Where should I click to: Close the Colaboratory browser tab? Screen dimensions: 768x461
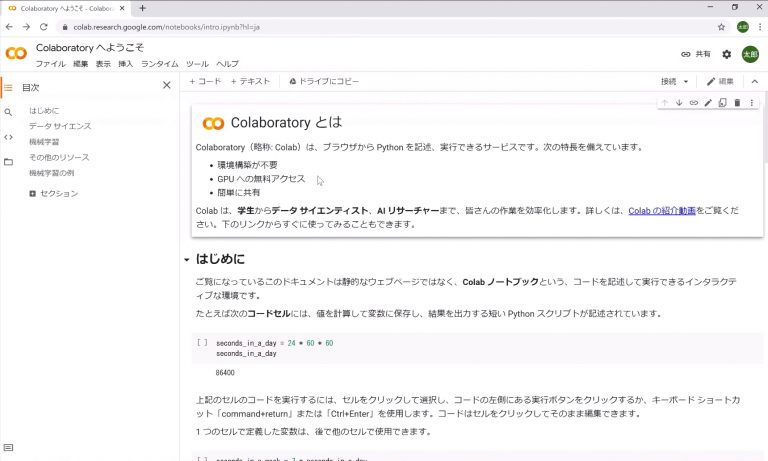click(122, 8)
